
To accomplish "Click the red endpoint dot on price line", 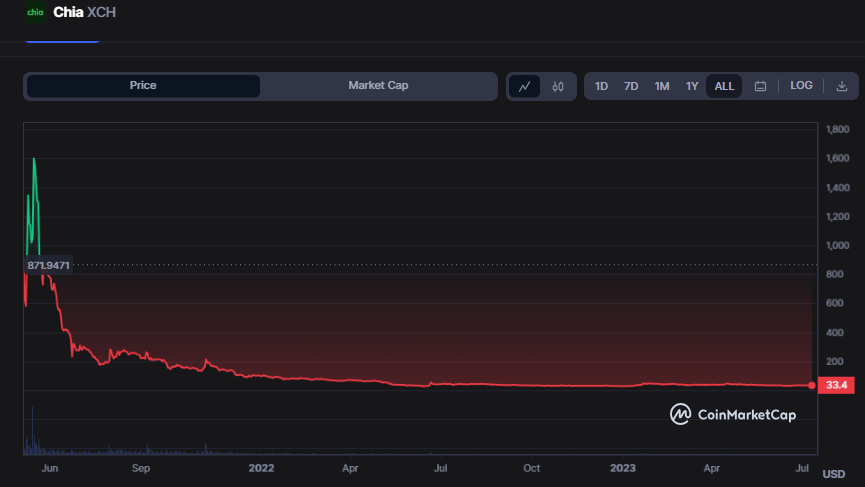I will pyautogui.click(x=811, y=386).
